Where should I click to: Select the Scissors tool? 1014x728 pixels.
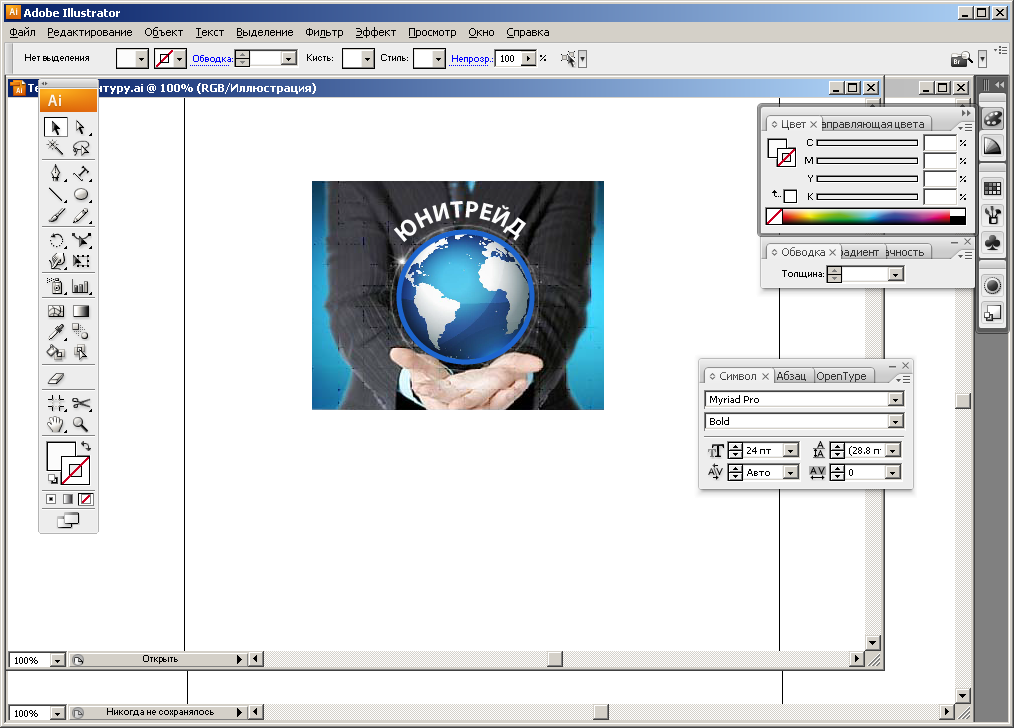coord(81,403)
